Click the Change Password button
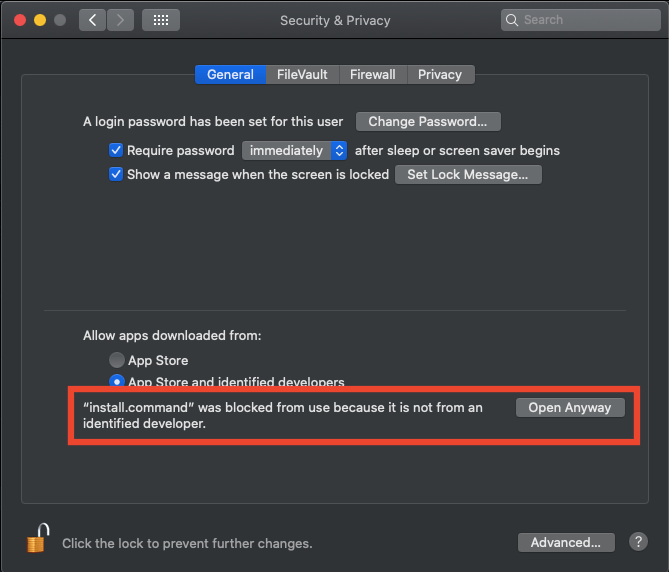The height and width of the screenshot is (572, 669). [427, 122]
